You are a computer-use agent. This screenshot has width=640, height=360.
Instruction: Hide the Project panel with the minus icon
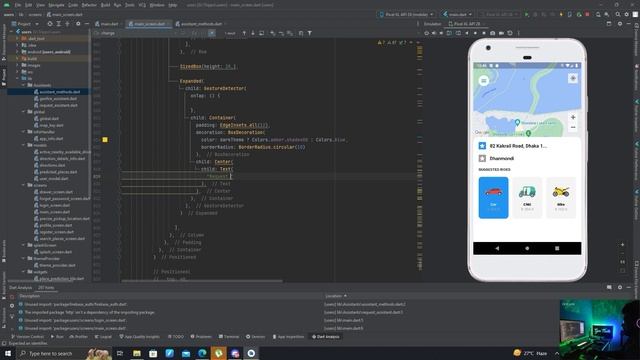click(87, 24)
